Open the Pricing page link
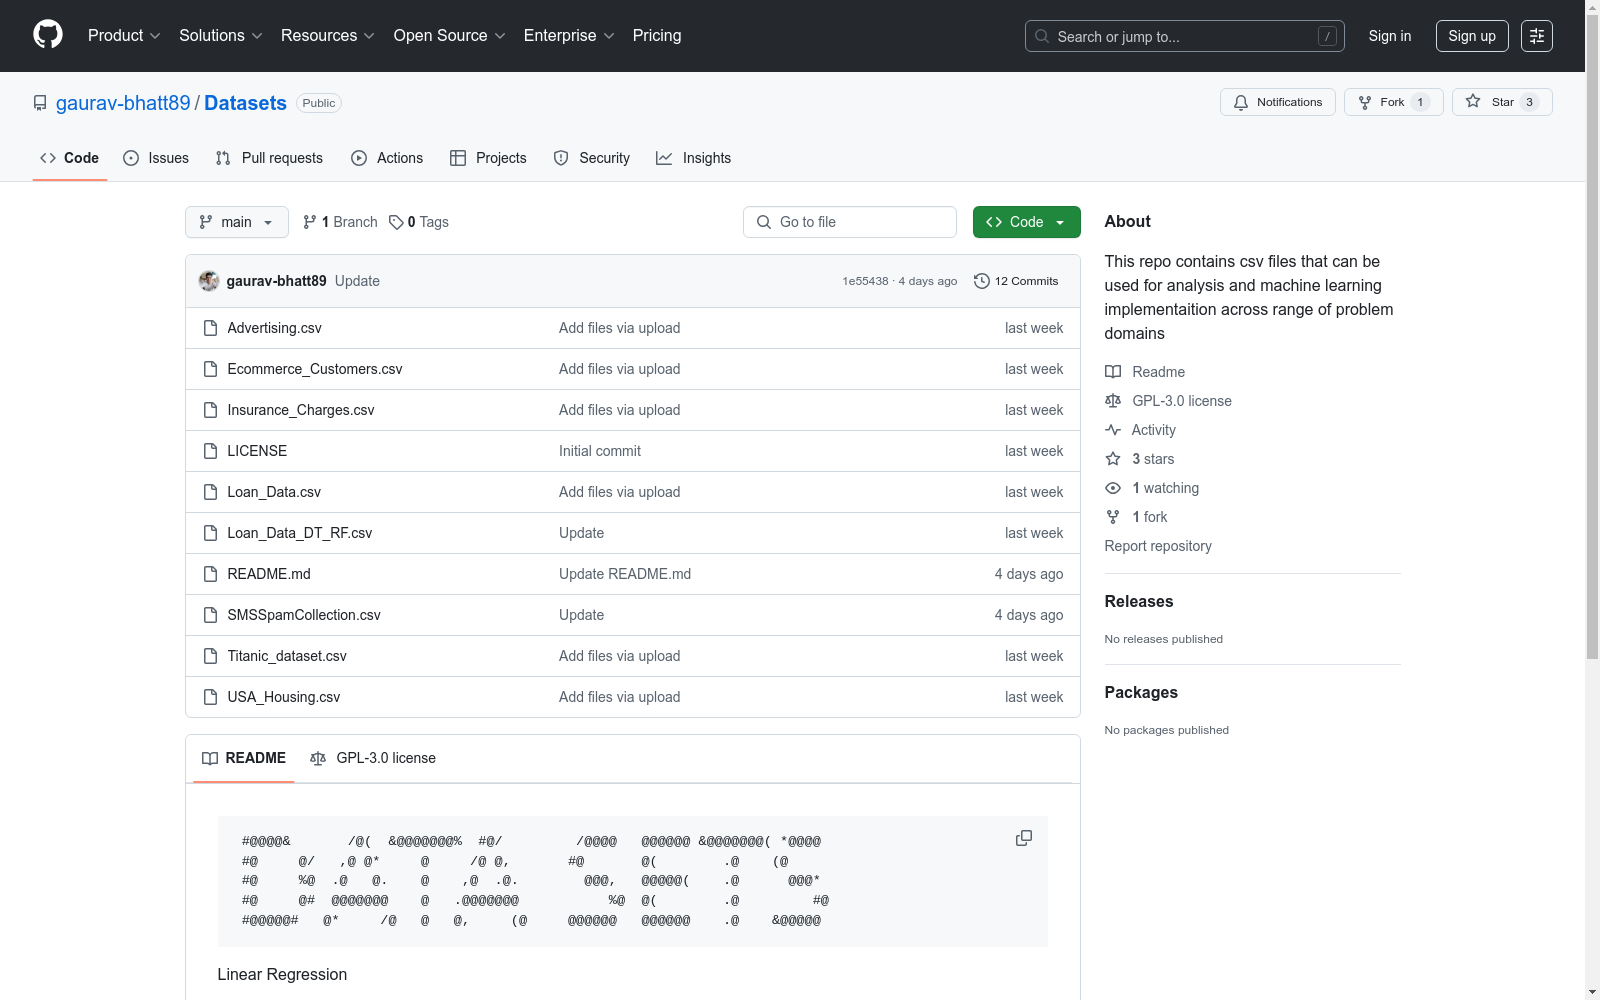This screenshot has height=1000, width=1600. coord(657,36)
